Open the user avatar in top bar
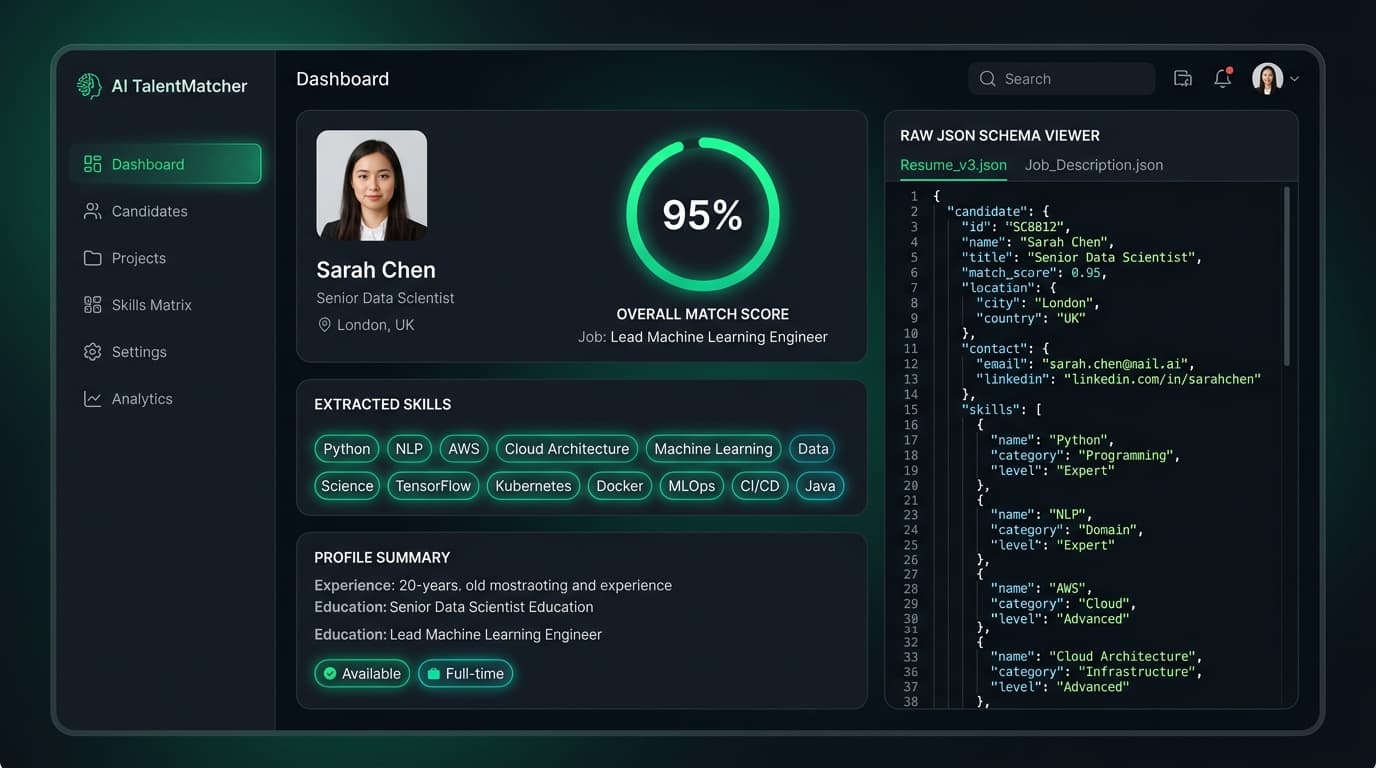The width and height of the screenshot is (1376, 768). click(1268, 79)
